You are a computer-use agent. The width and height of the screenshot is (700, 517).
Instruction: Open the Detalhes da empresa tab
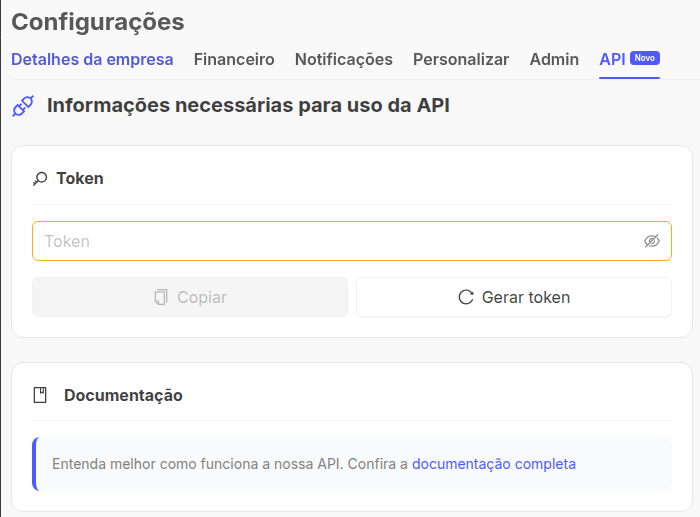click(x=92, y=59)
